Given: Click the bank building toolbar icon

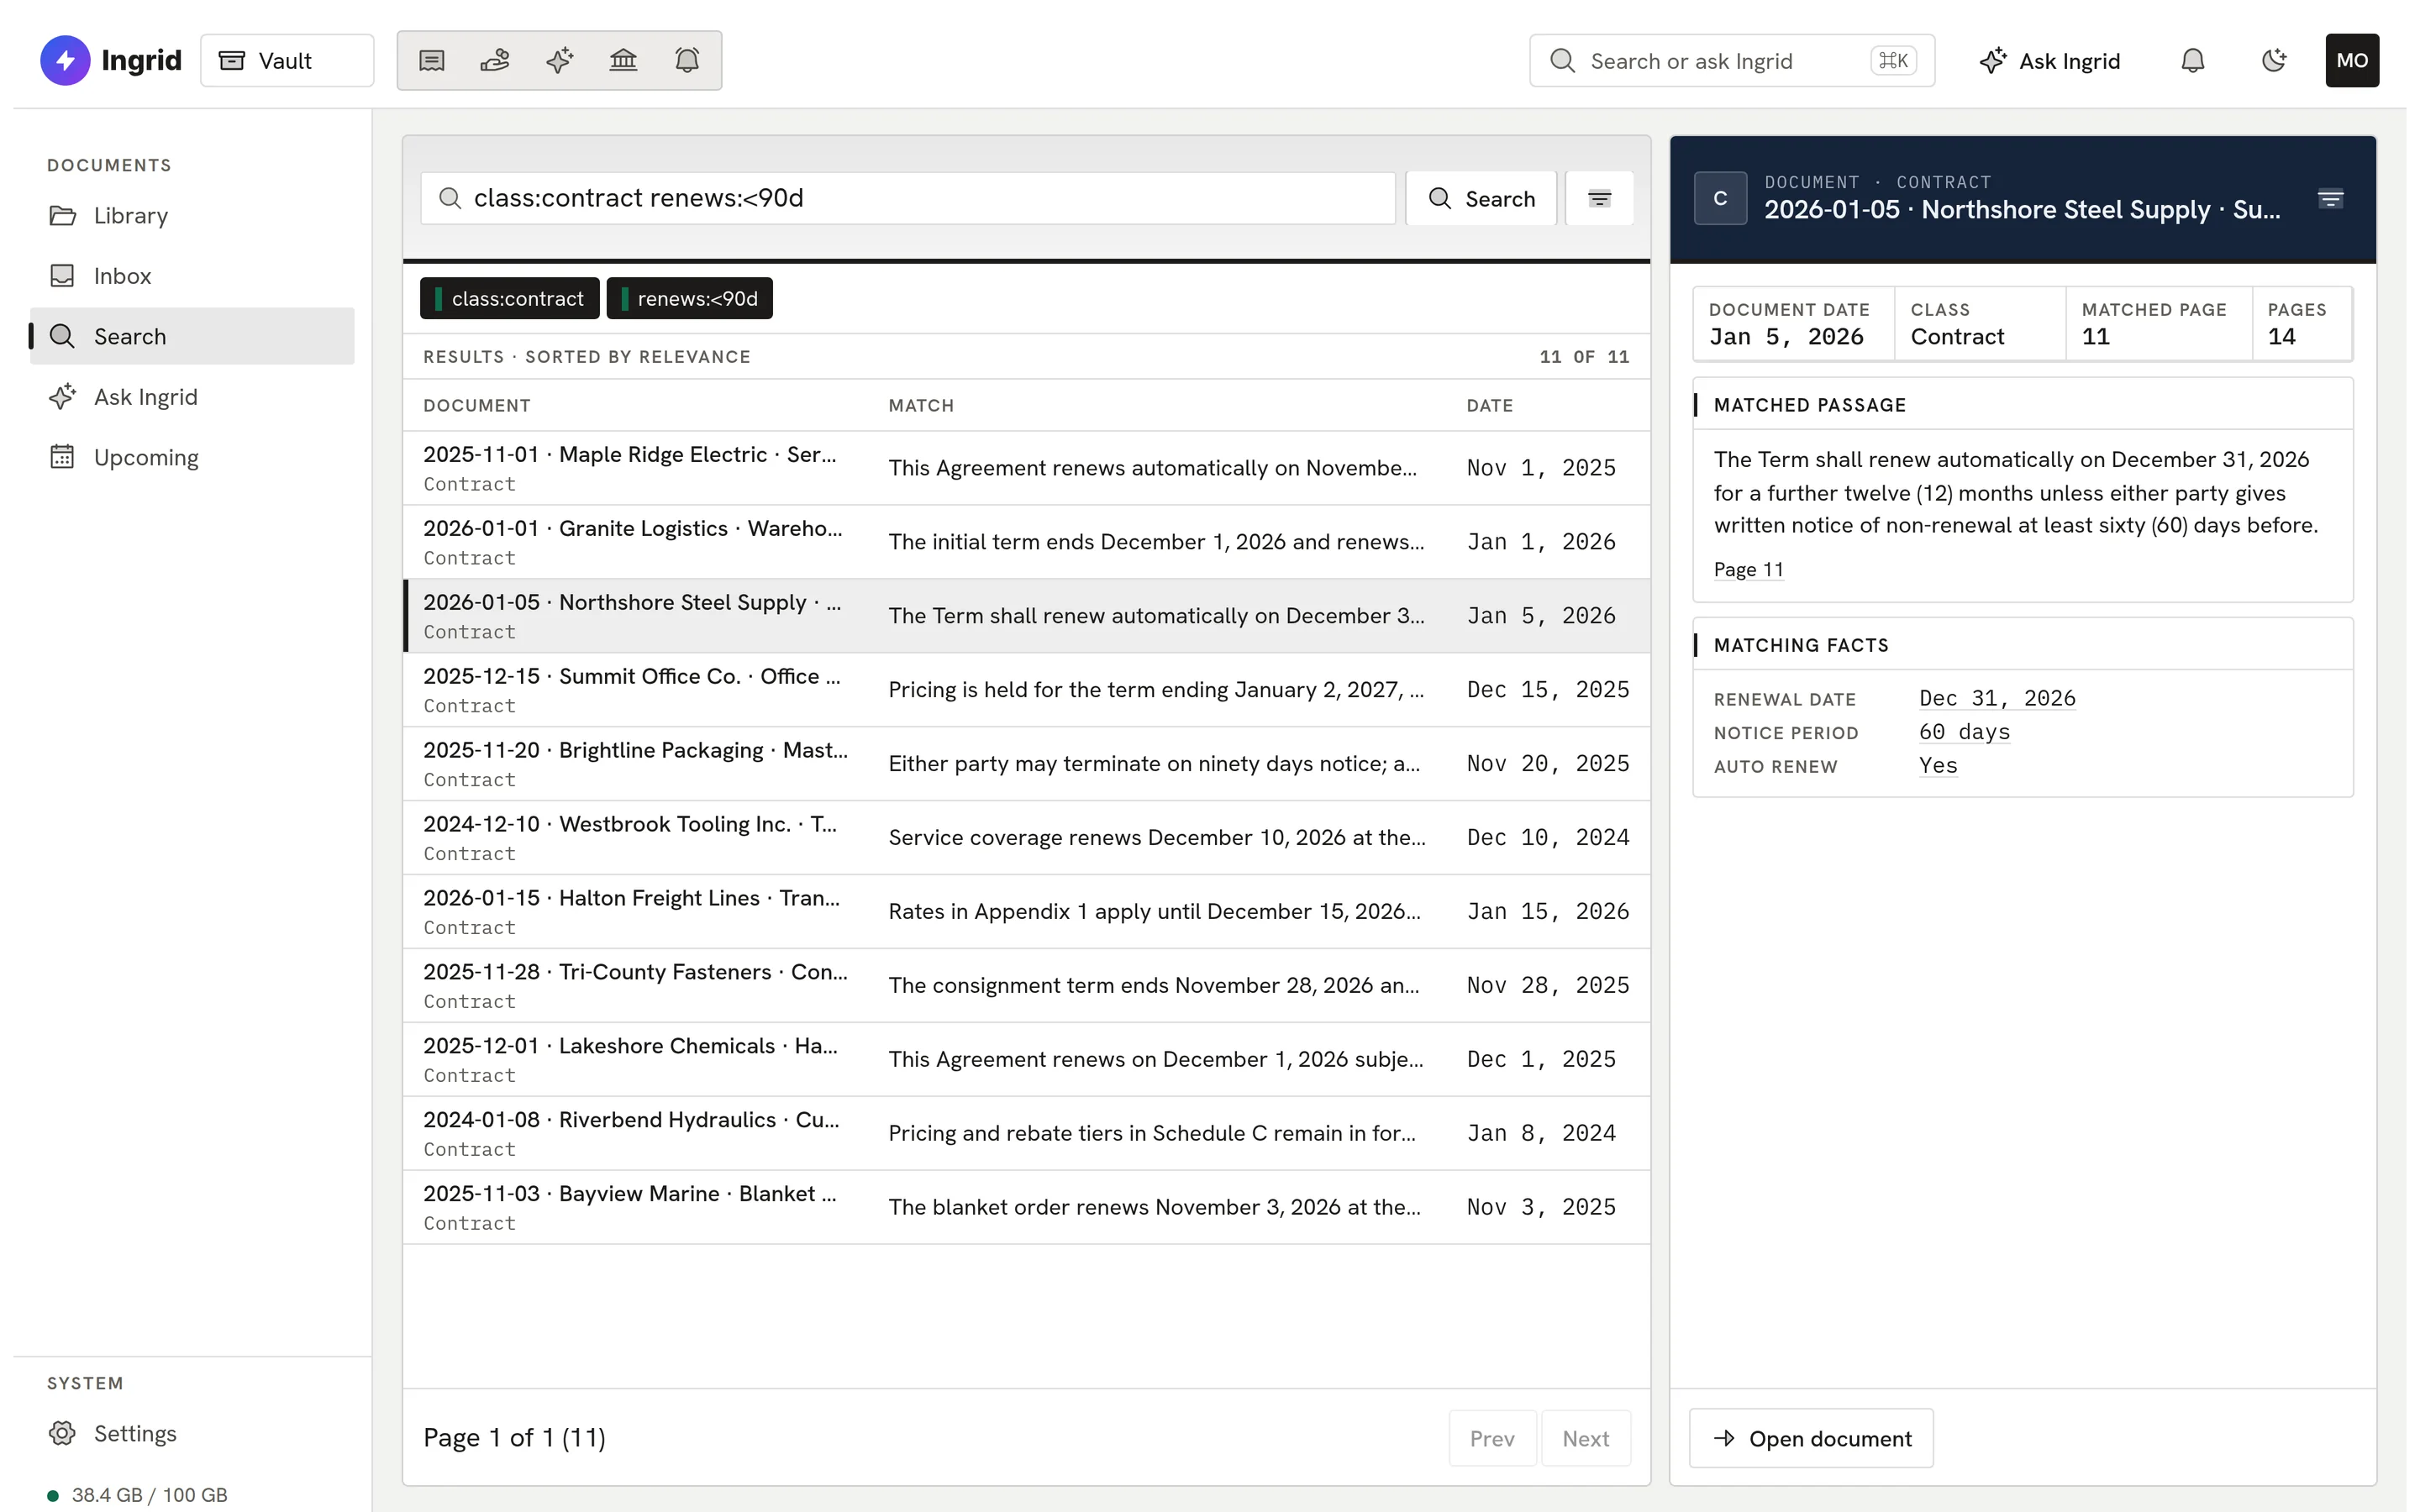Looking at the screenshot, I should coord(623,61).
